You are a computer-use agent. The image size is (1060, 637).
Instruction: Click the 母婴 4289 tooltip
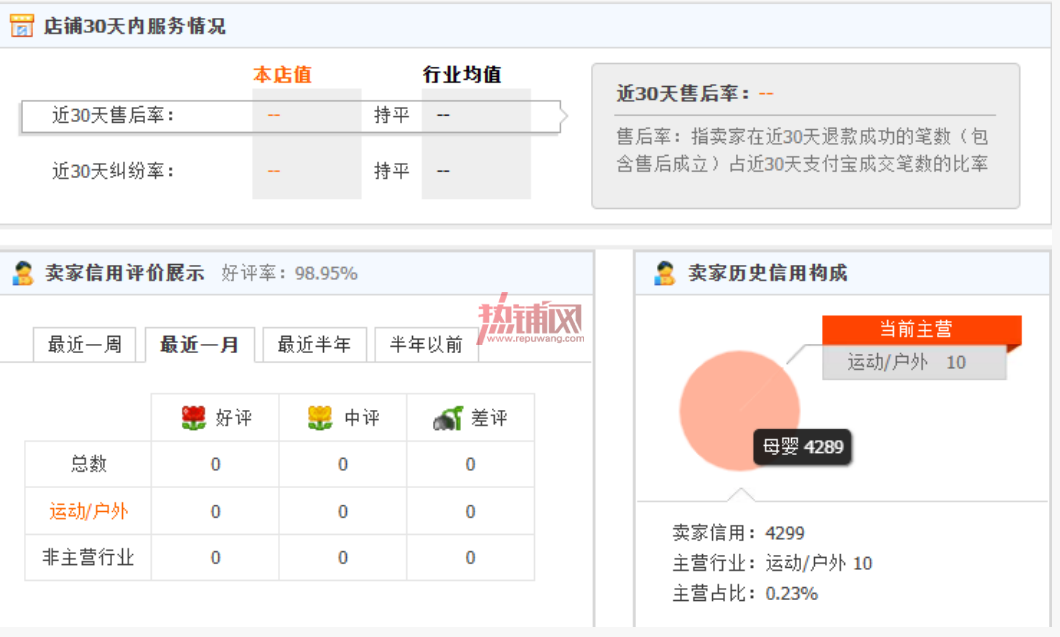click(802, 447)
